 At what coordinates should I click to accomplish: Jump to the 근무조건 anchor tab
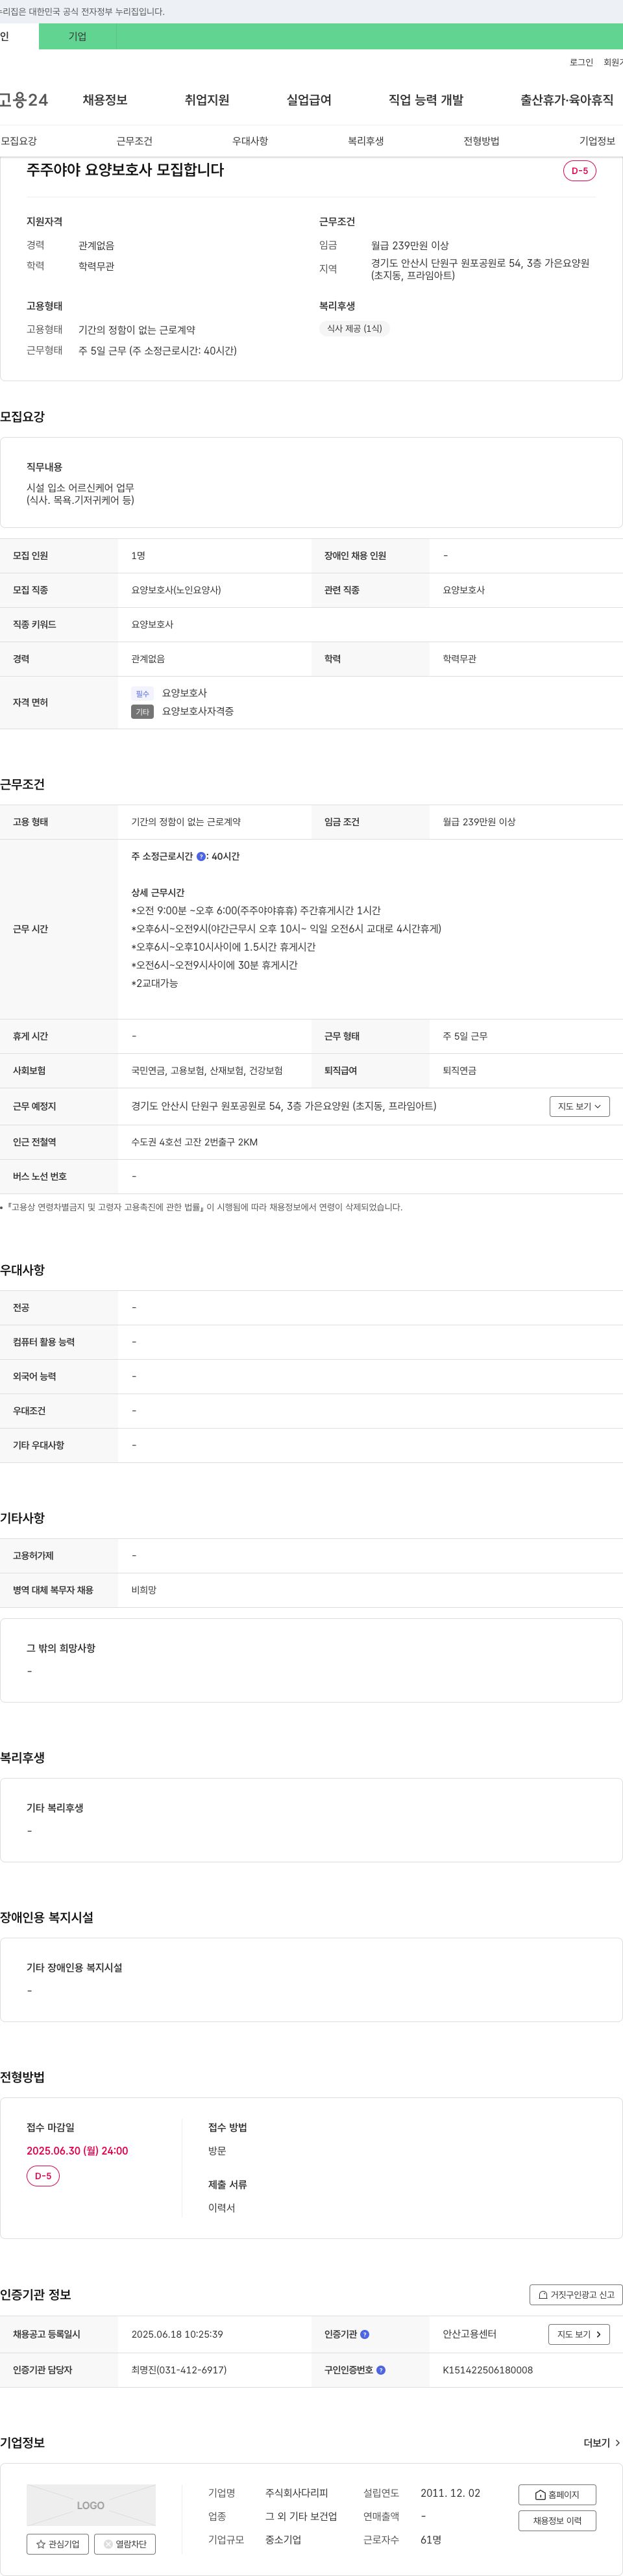point(134,141)
